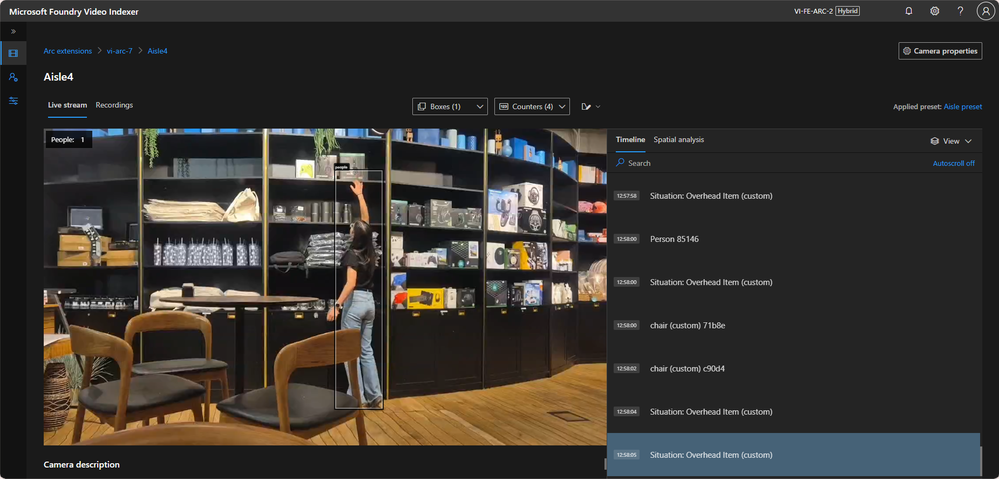Viewport: 999px width, 479px height.
Task: Select the Person 85146 entry
Action: click(793, 239)
